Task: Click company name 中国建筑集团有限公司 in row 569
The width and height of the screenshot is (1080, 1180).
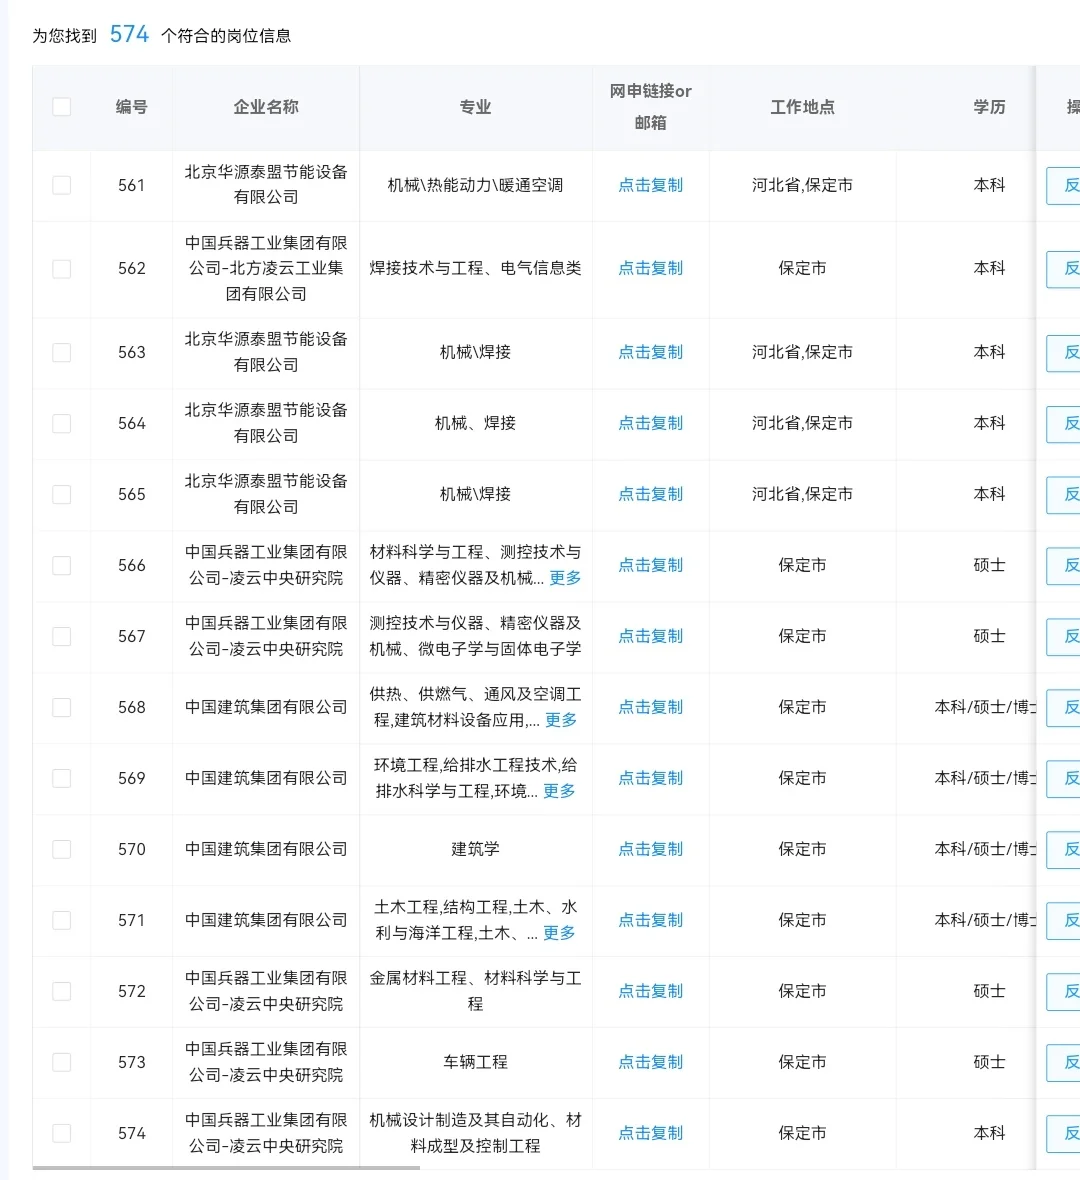Action: (266, 778)
